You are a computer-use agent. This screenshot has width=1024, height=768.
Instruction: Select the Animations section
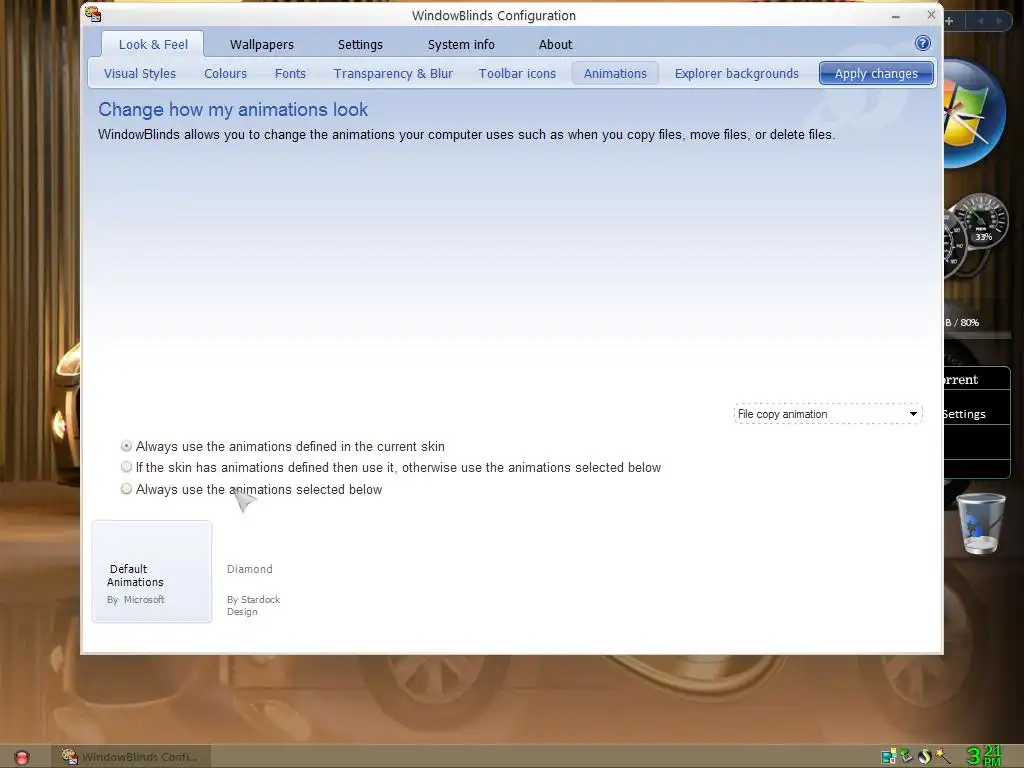pos(615,73)
